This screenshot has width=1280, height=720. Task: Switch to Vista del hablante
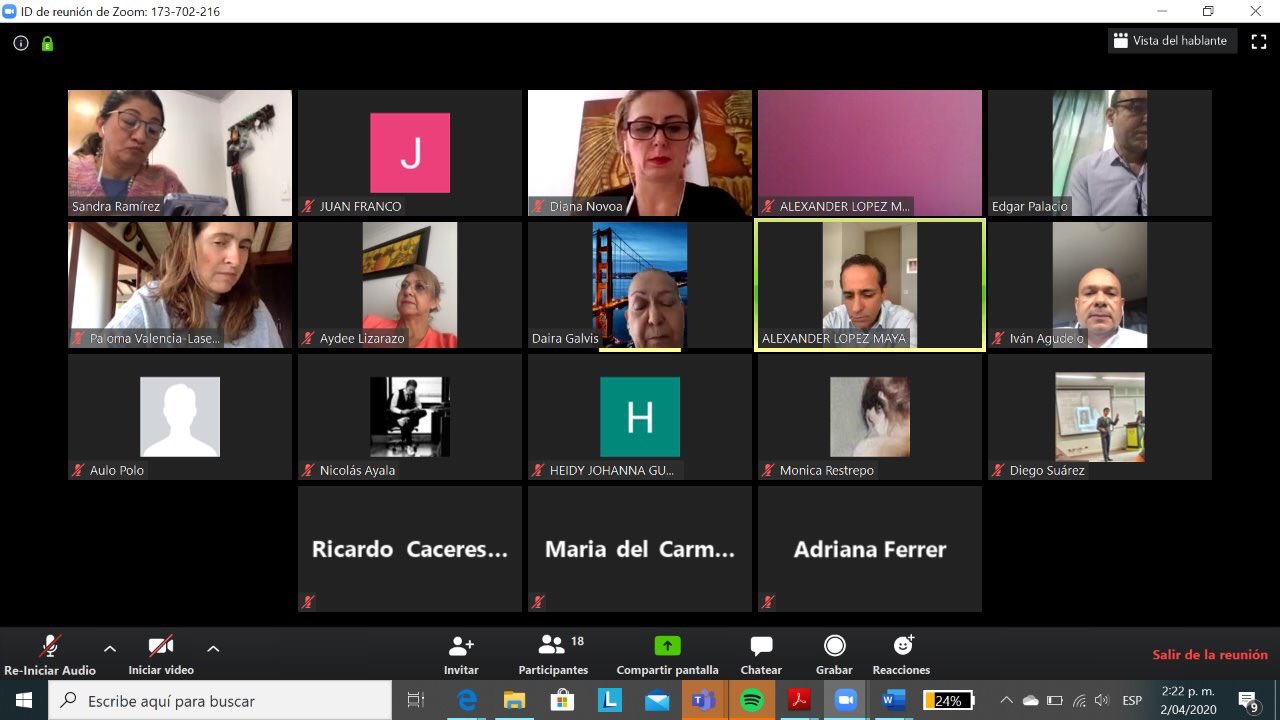1174,41
